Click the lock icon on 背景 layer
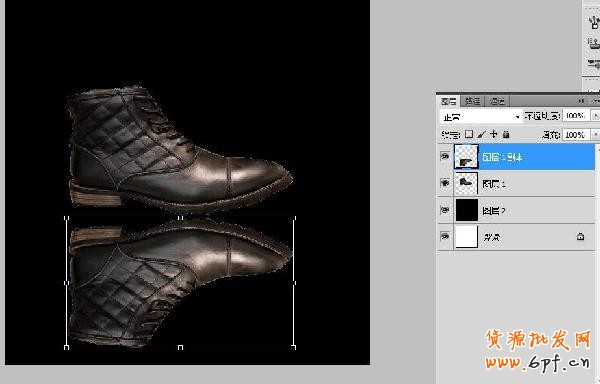Screen dimensions: 600x384 580,237
